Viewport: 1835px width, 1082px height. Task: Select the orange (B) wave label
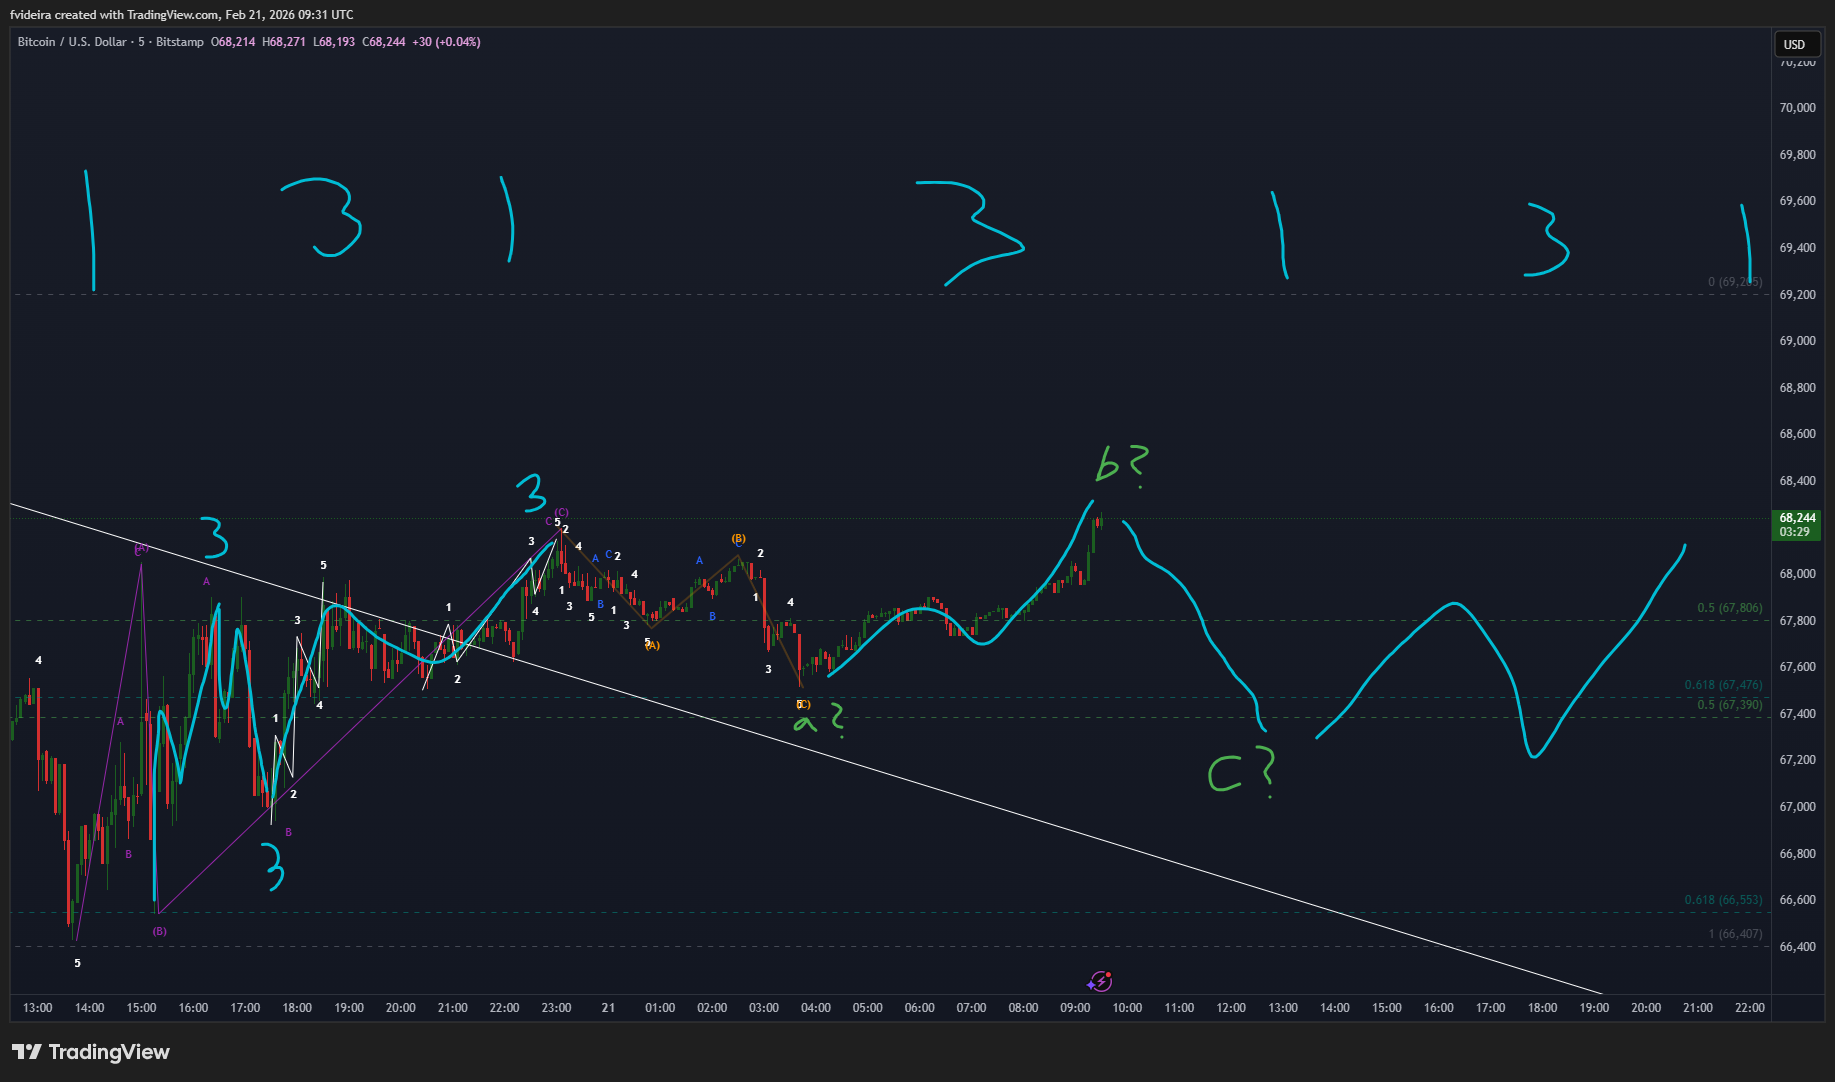pyautogui.click(x=738, y=538)
